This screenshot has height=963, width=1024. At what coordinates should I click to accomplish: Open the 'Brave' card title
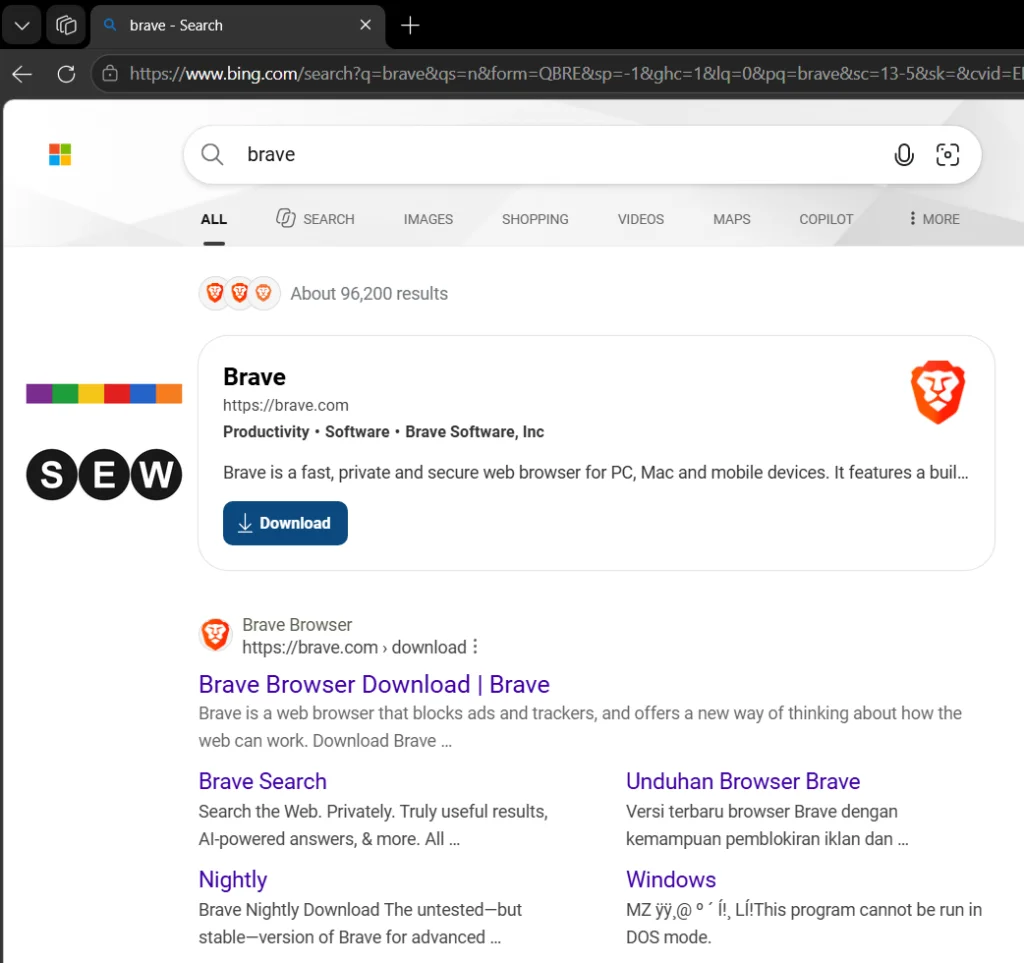(x=255, y=377)
